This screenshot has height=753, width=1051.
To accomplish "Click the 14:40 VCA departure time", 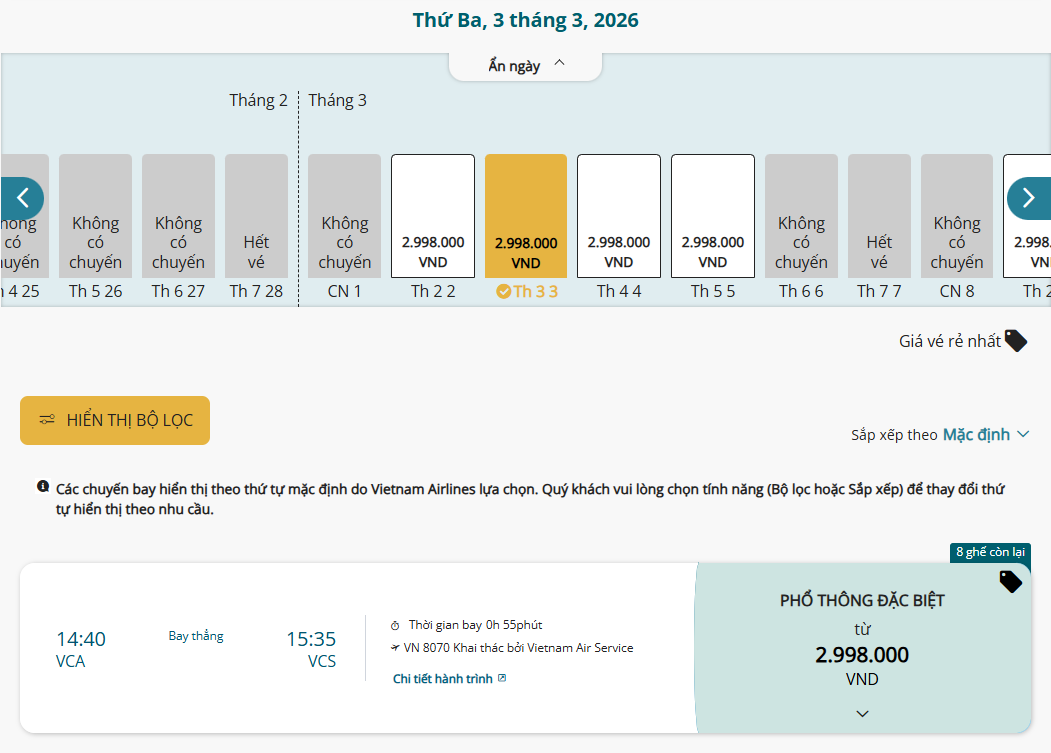I will 81,639.
